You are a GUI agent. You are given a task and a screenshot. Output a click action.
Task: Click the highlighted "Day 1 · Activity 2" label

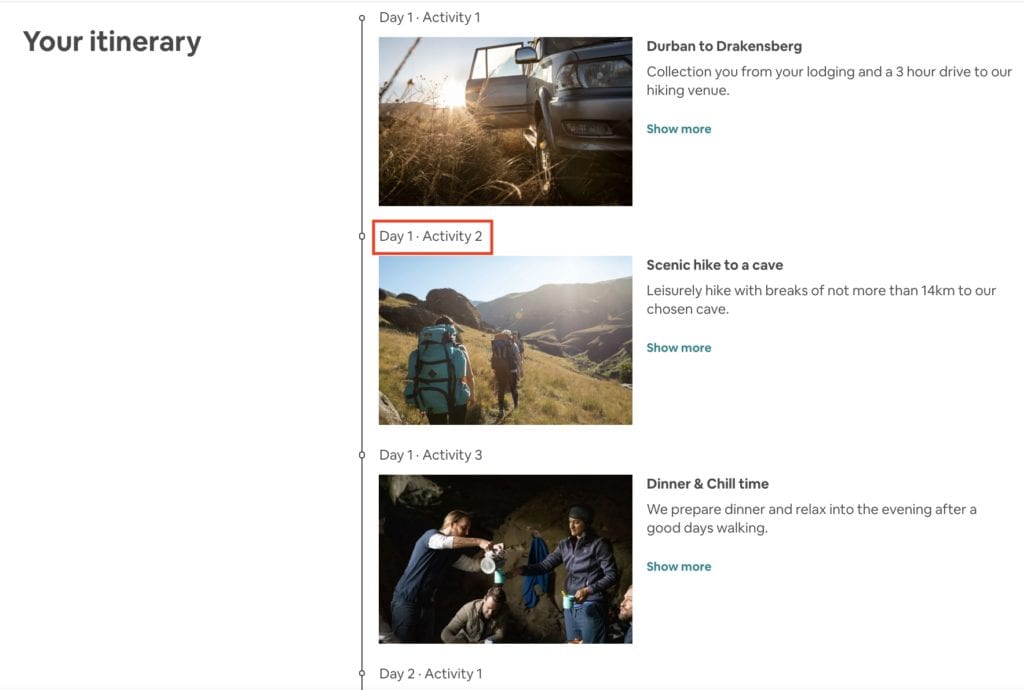pyautogui.click(x=432, y=236)
